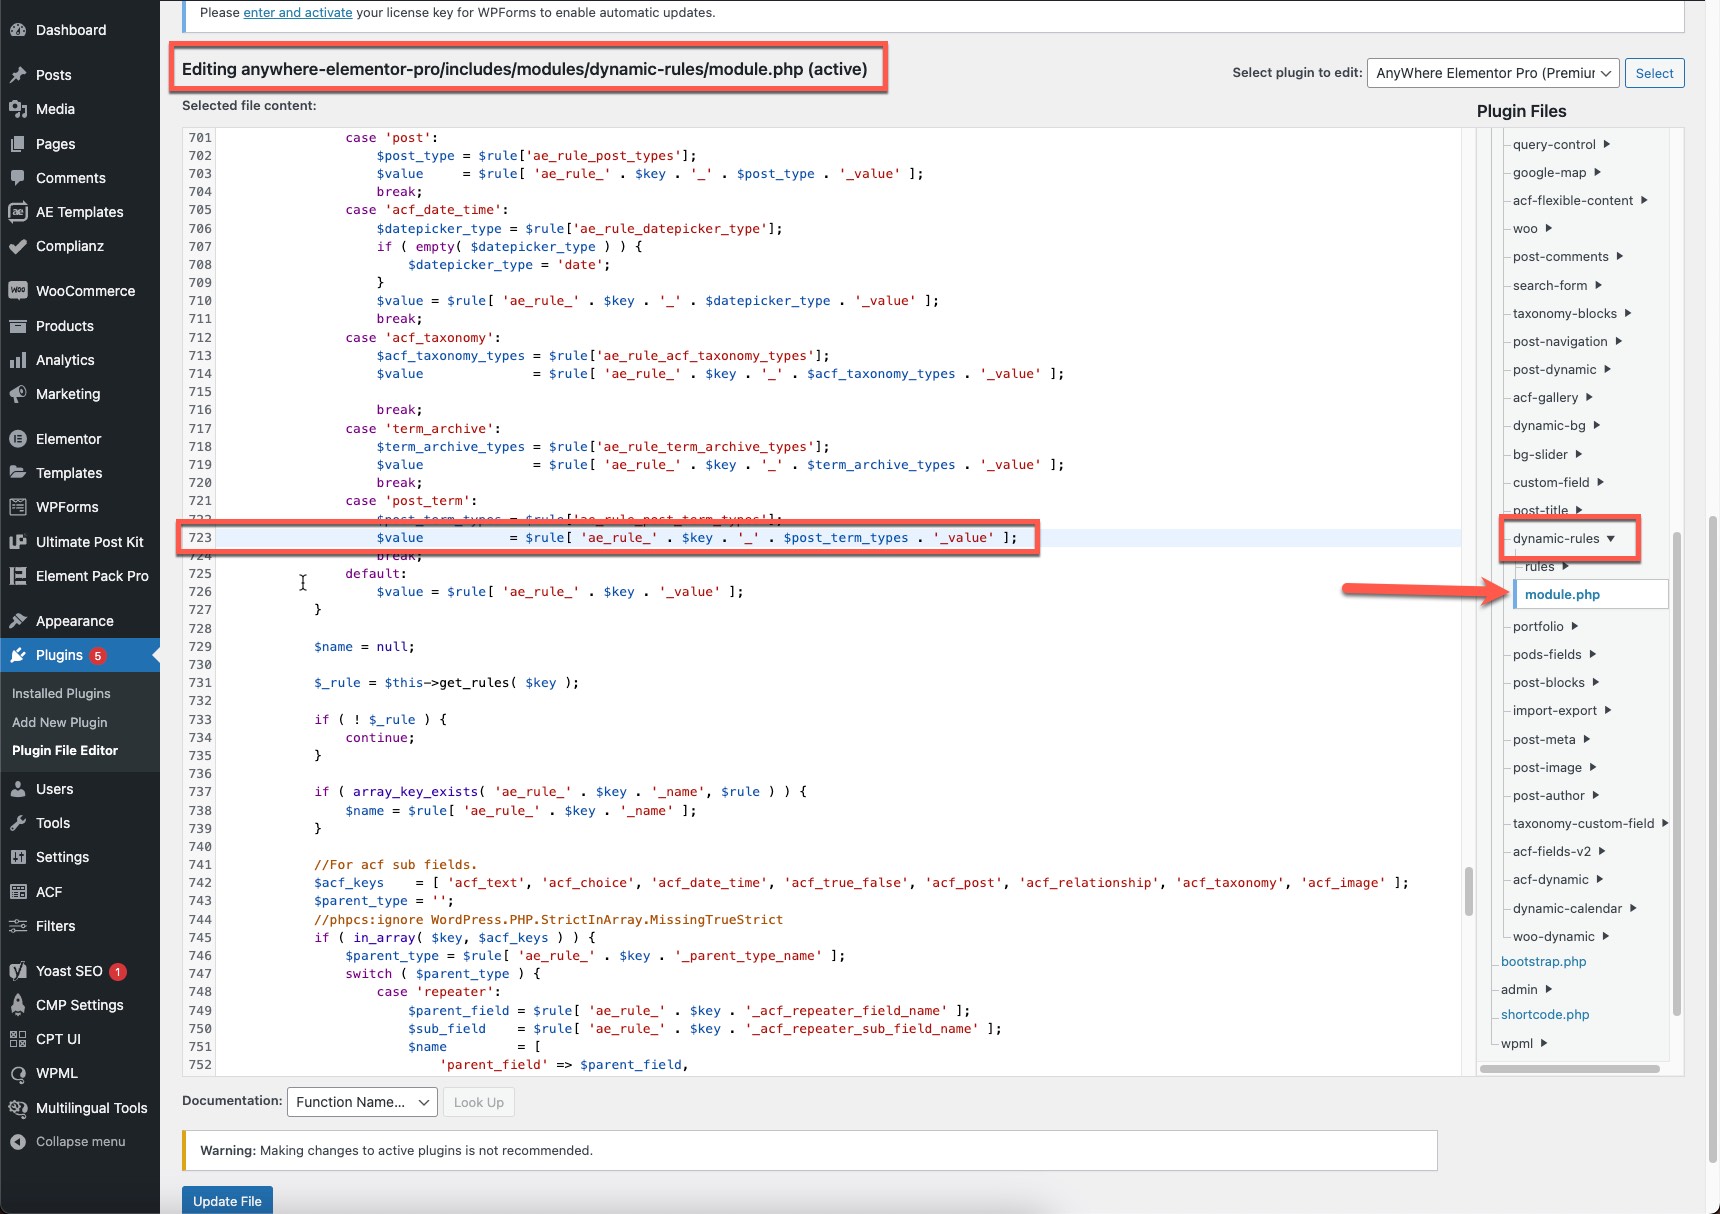Click the Plugins plug icon
This screenshot has height=1214, width=1720.
(18, 655)
